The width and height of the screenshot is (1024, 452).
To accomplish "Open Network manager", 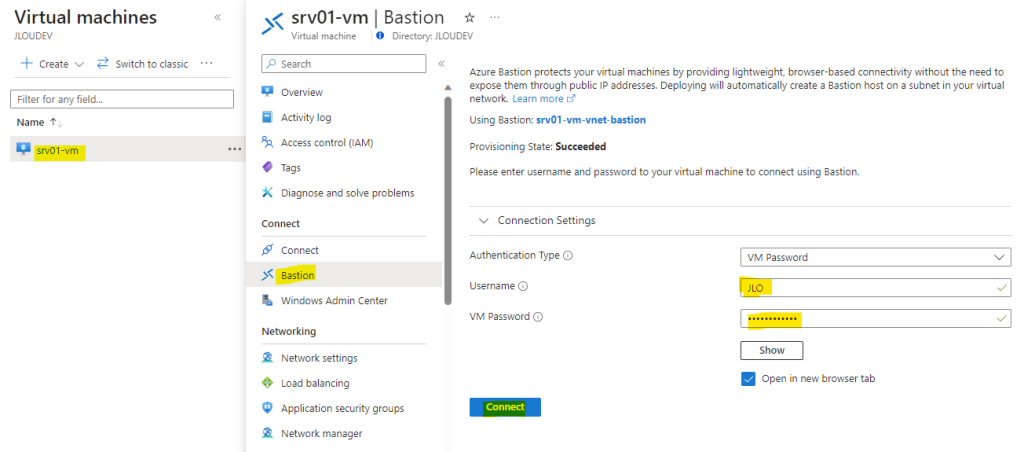I will pyautogui.click(x=321, y=433).
